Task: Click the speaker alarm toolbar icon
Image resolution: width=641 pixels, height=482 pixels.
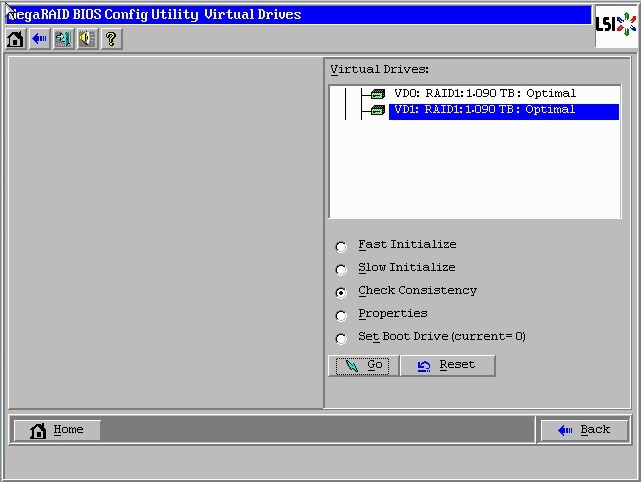Action: [87, 39]
